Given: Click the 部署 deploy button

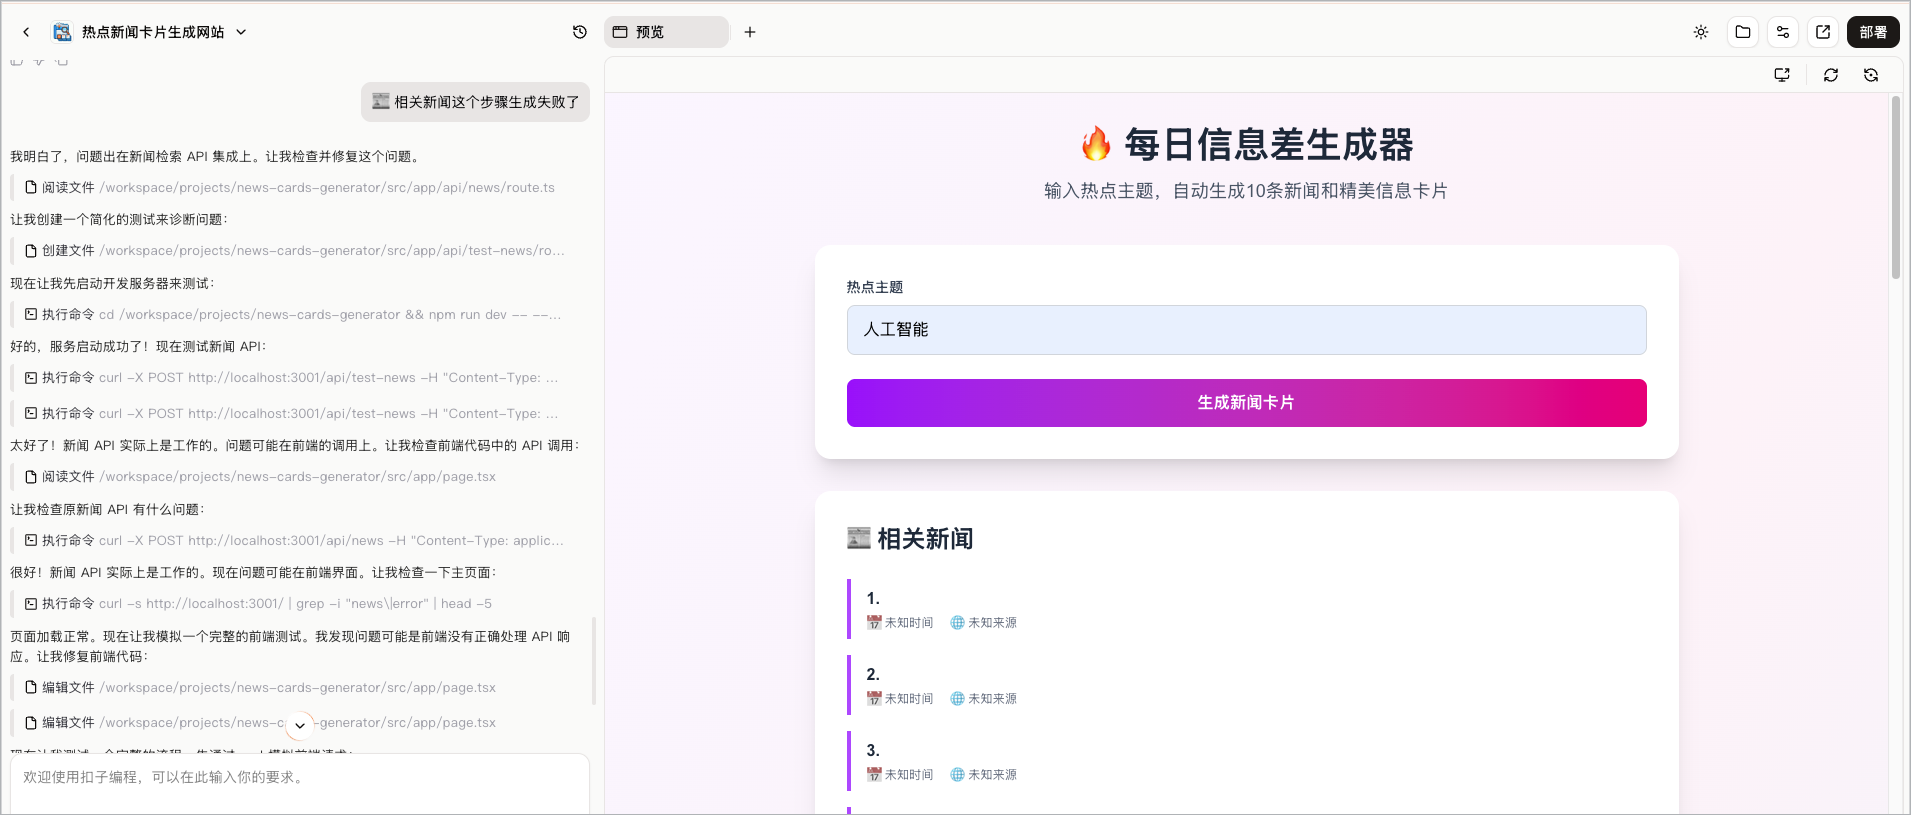Looking at the screenshot, I should point(1873,32).
